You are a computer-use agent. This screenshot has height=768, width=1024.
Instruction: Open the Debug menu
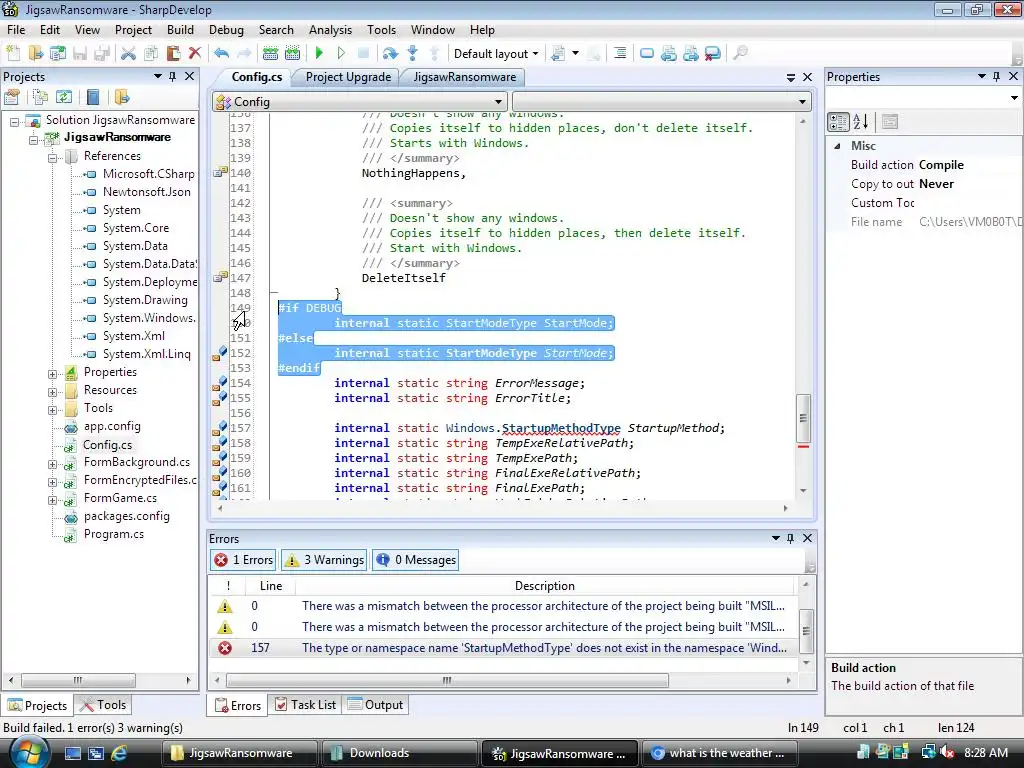coord(226,30)
